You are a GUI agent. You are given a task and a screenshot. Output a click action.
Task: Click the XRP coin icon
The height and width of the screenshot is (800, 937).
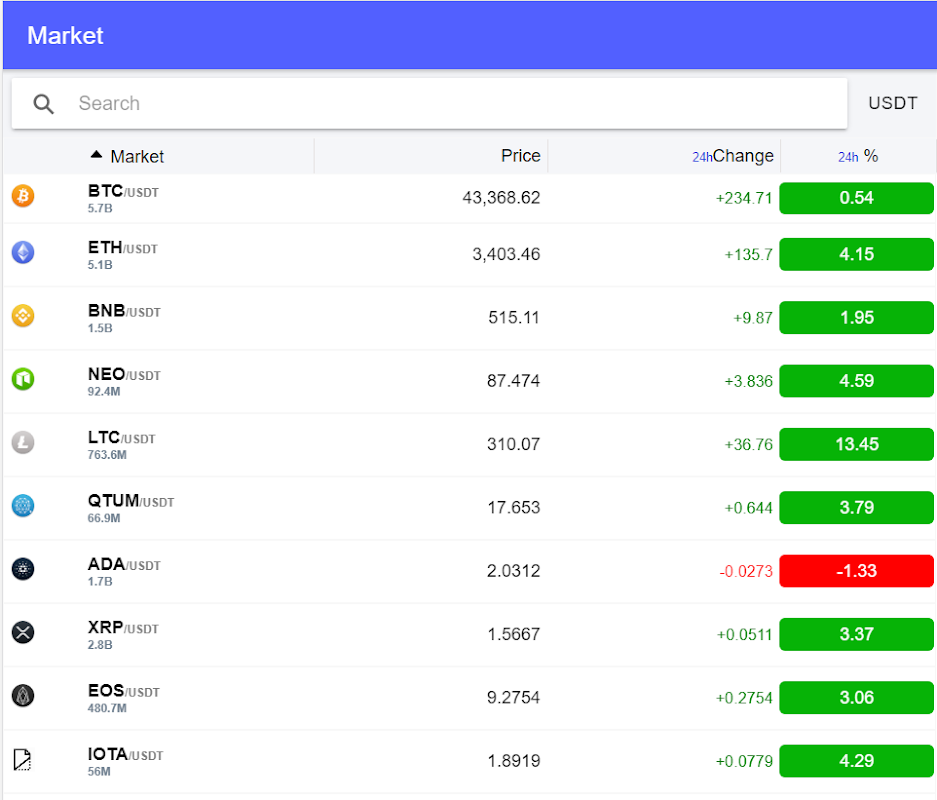(x=23, y=632)
